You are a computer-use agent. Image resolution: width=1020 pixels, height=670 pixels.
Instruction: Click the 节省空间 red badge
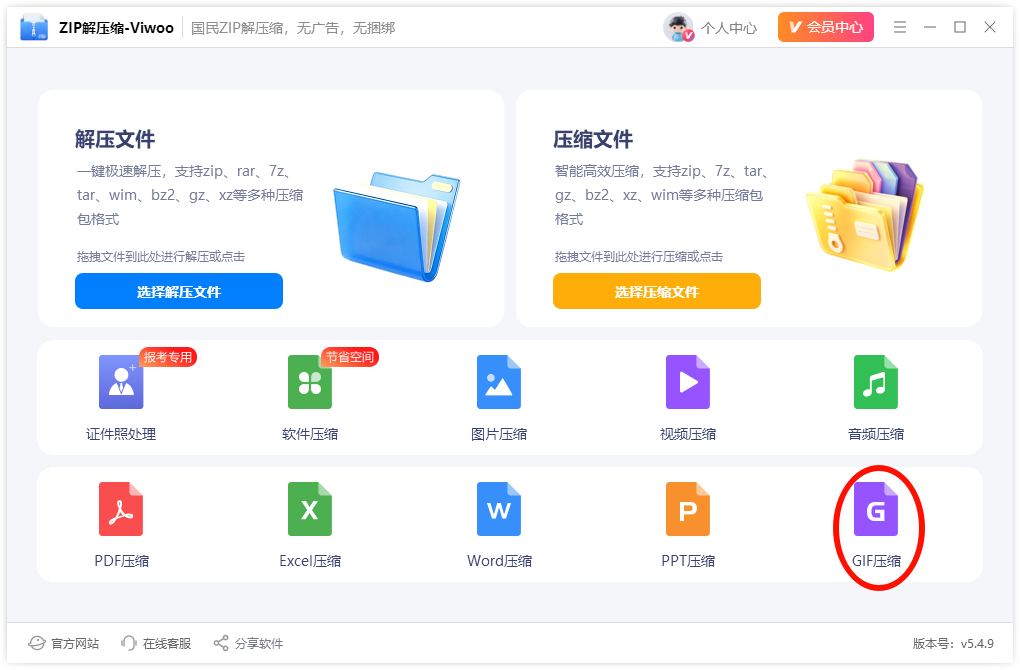[350, 357]
